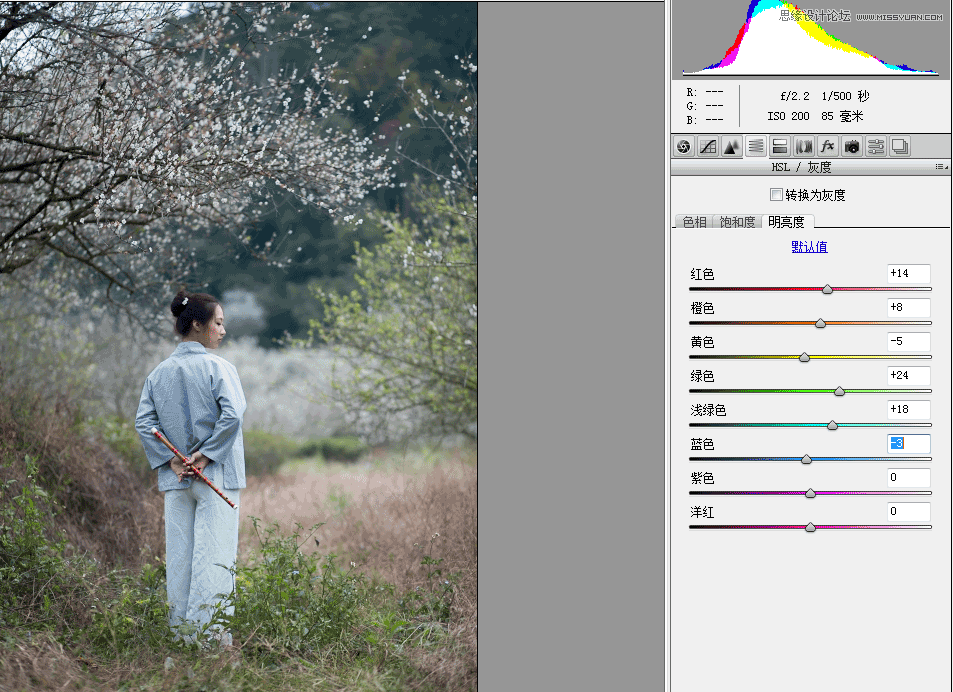Screen dimensions: 953x692
Task: Select the 明亮度 luminance tab
Action: click(788, 221)
